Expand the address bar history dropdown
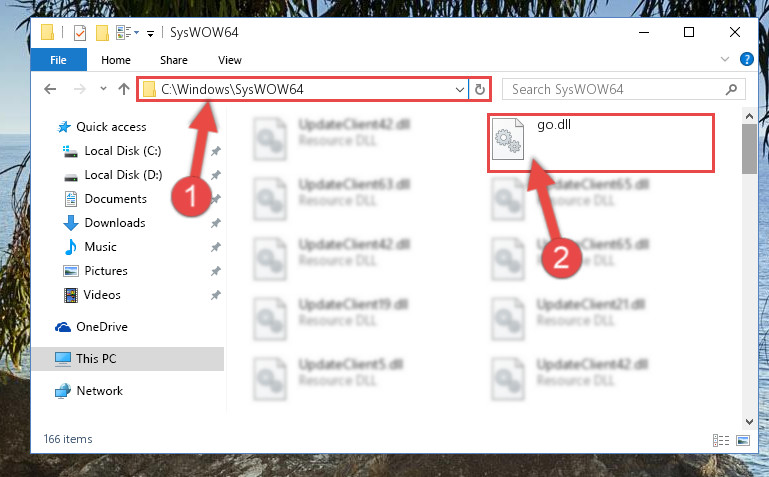 pos(460,90)
